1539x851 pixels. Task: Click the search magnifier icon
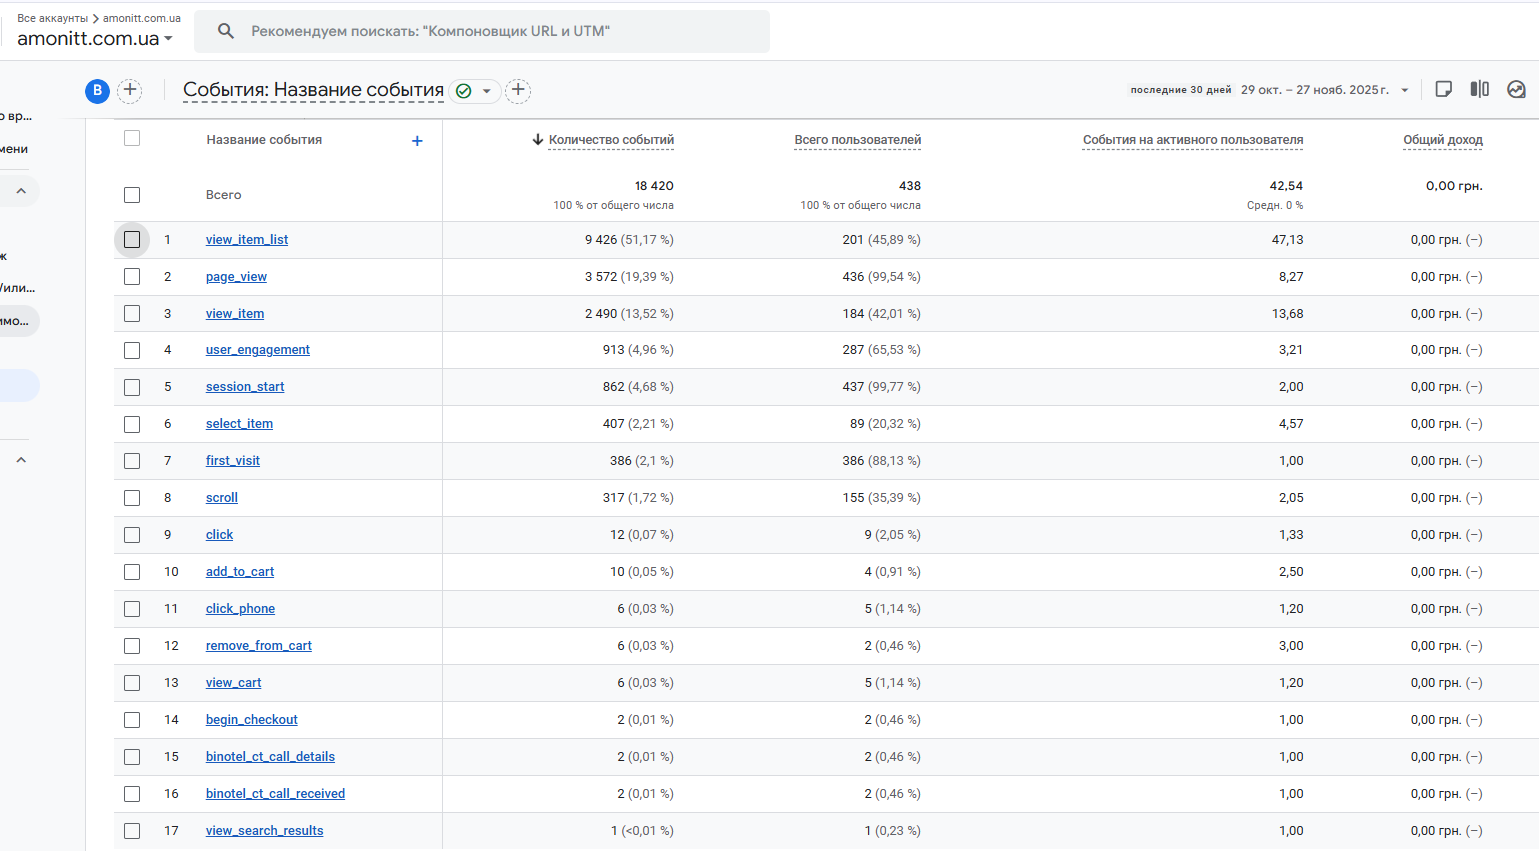[x=226, y=31]
